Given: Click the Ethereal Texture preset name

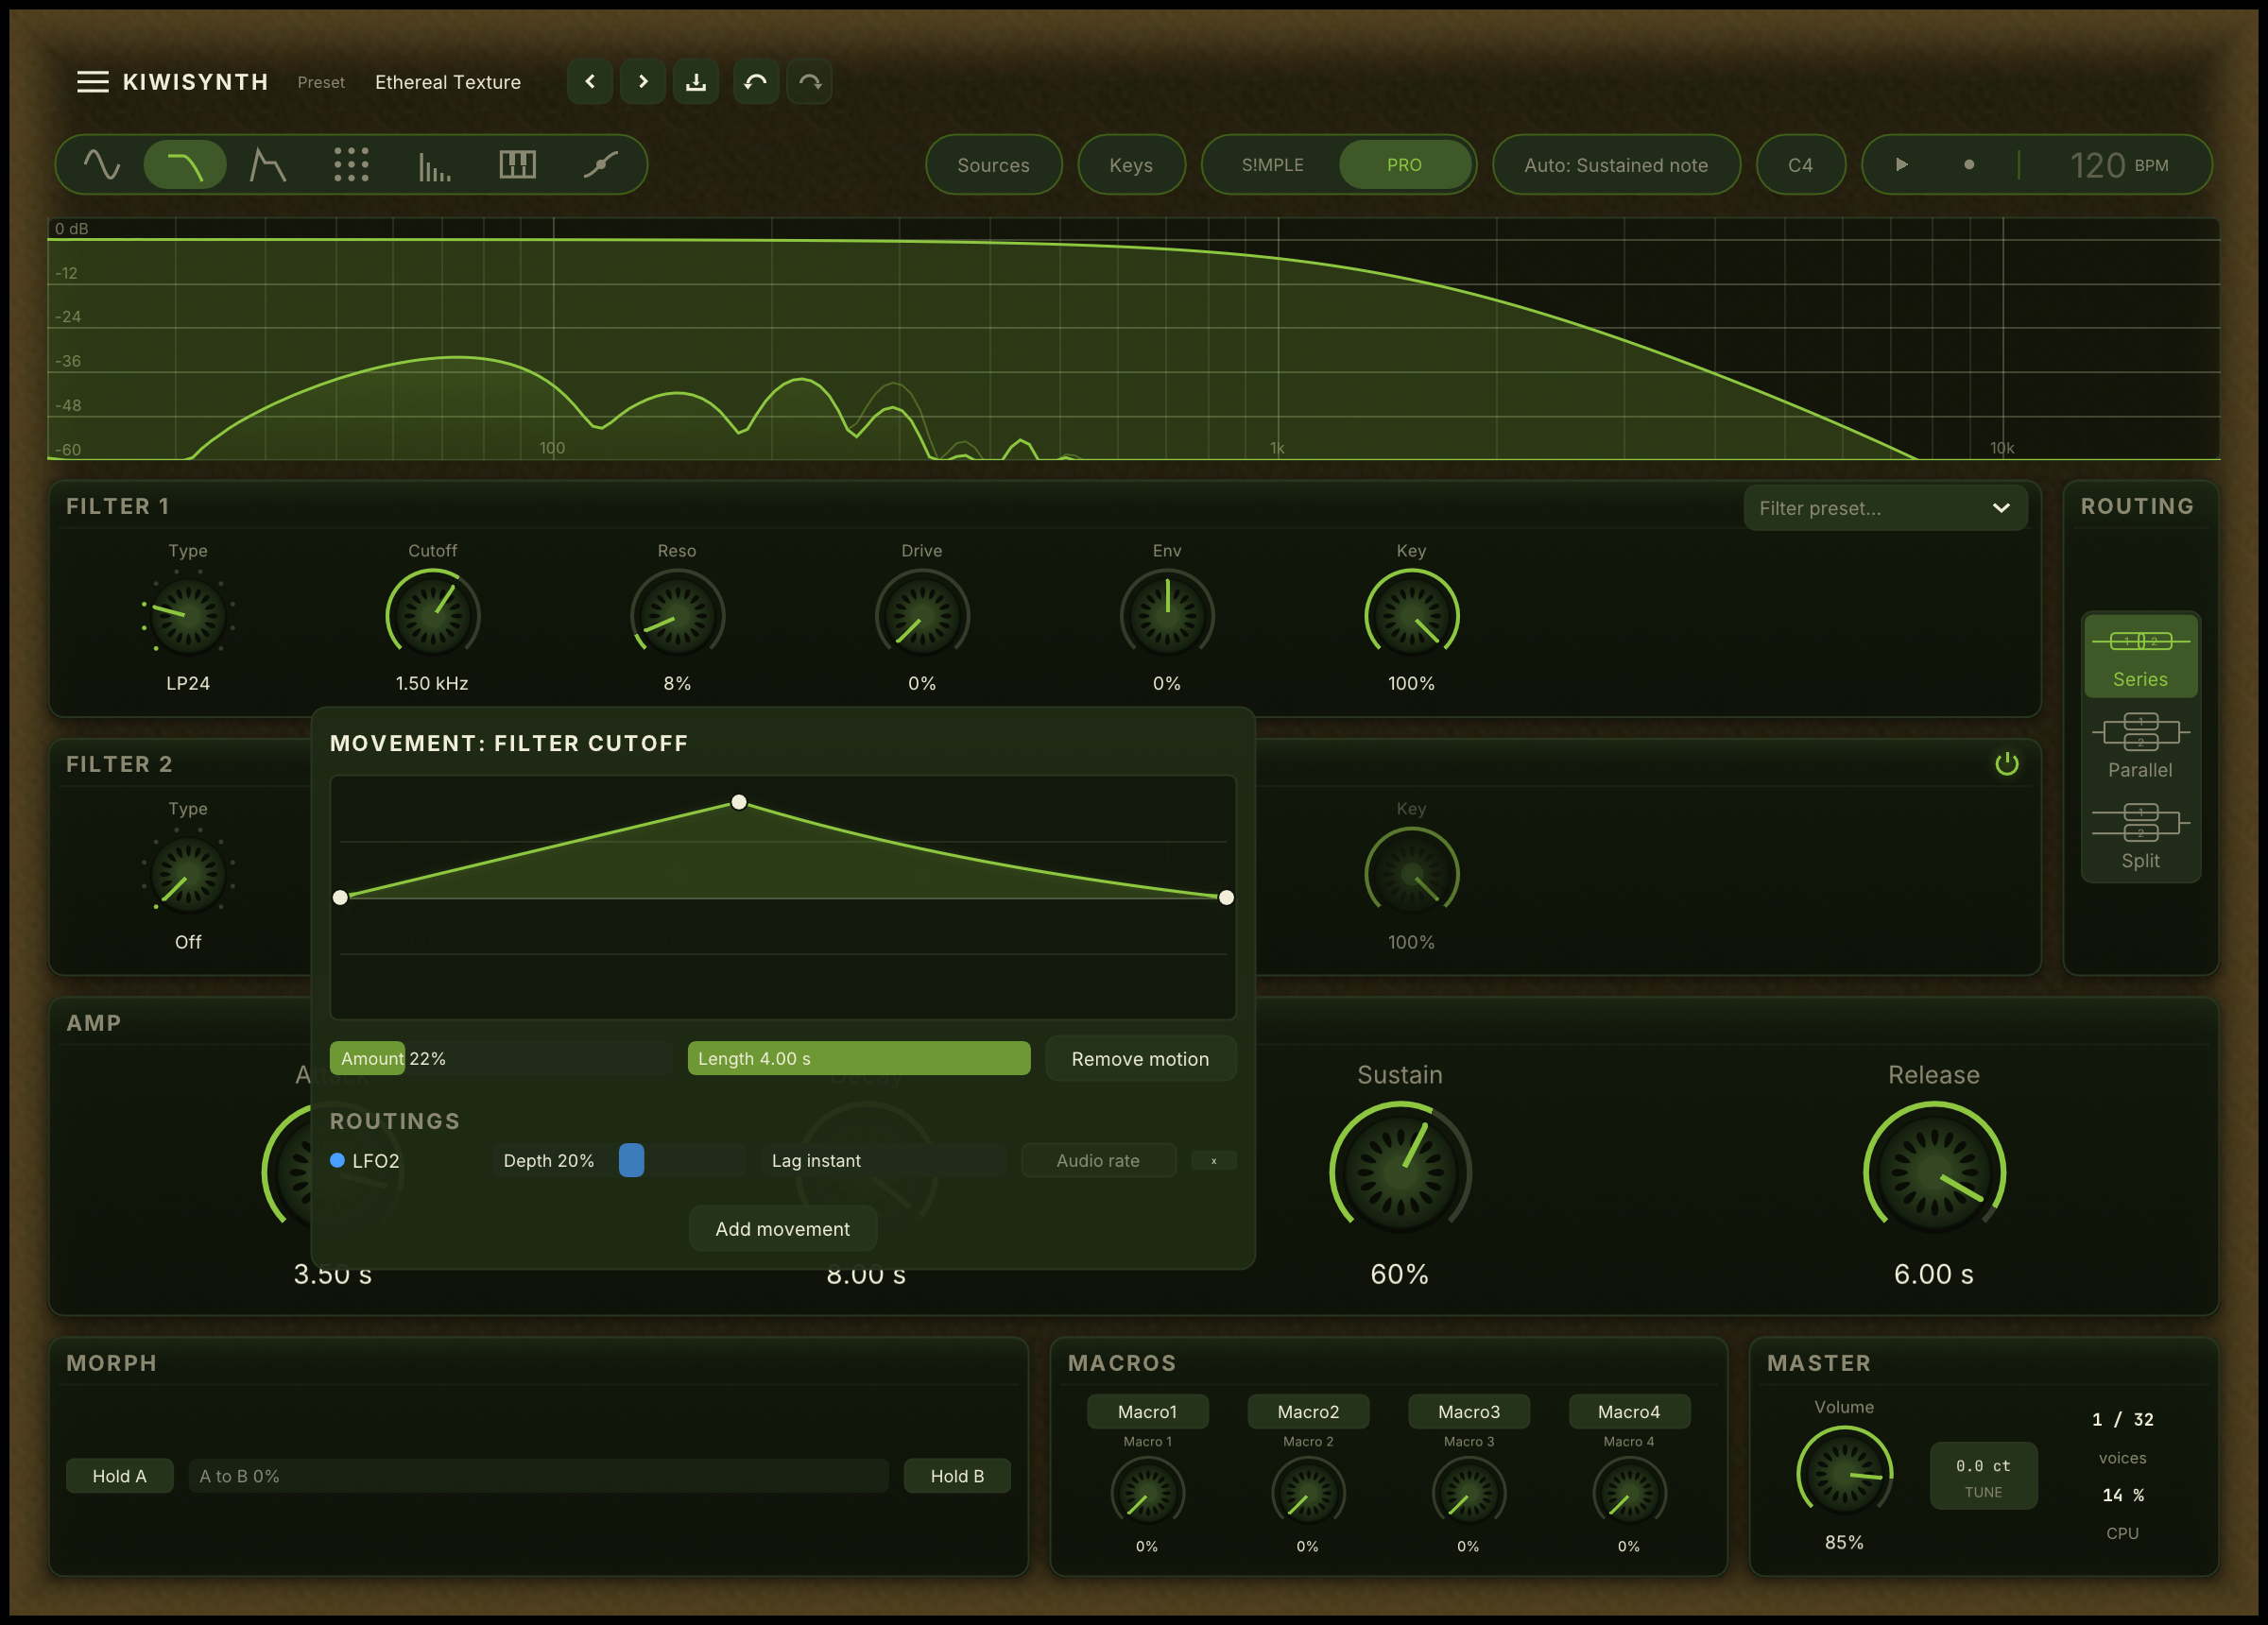Looking at the screenshot, I should tap(448, 82).
